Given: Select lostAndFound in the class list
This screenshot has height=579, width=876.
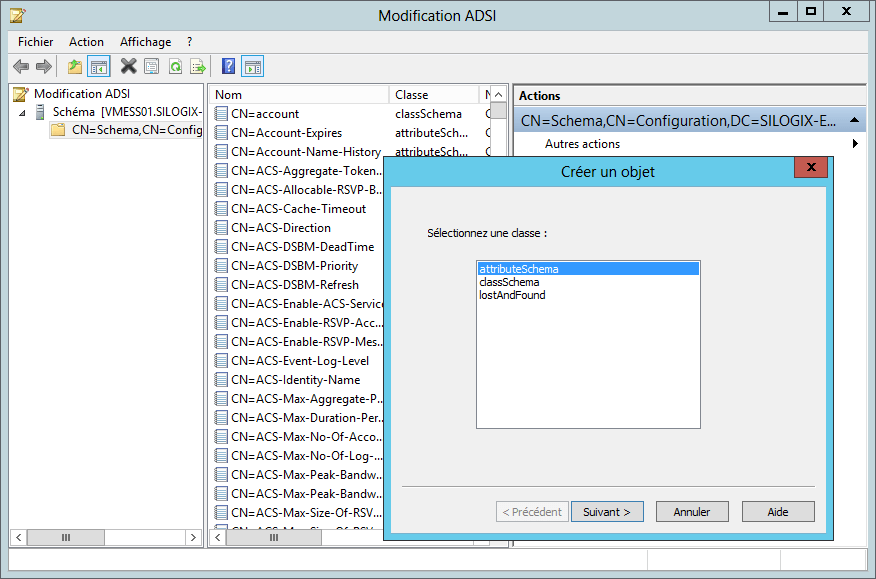Looking at the screenshot, I should point(511,294).
